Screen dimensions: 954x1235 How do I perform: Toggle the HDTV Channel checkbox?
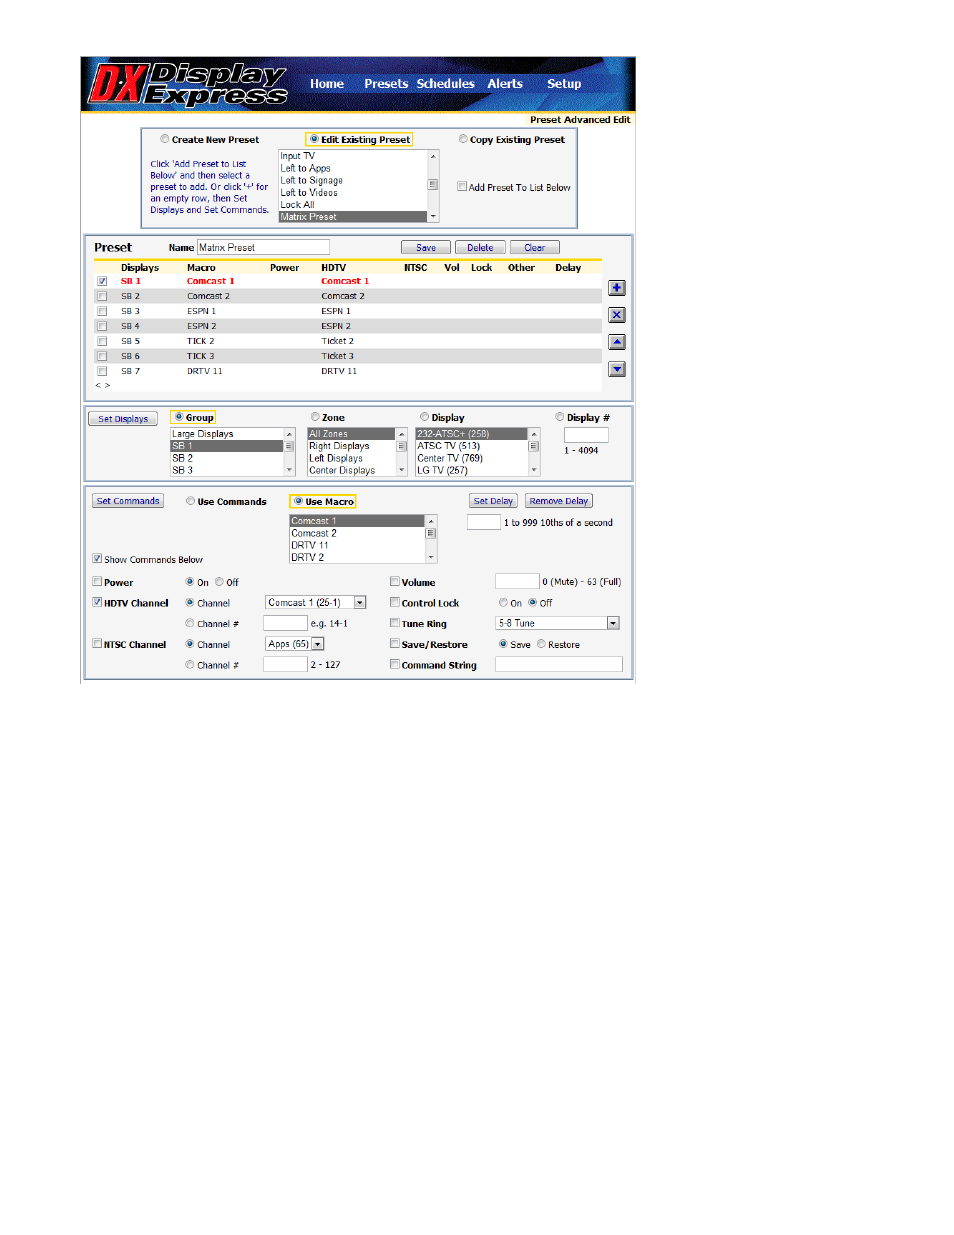point(97,602)
